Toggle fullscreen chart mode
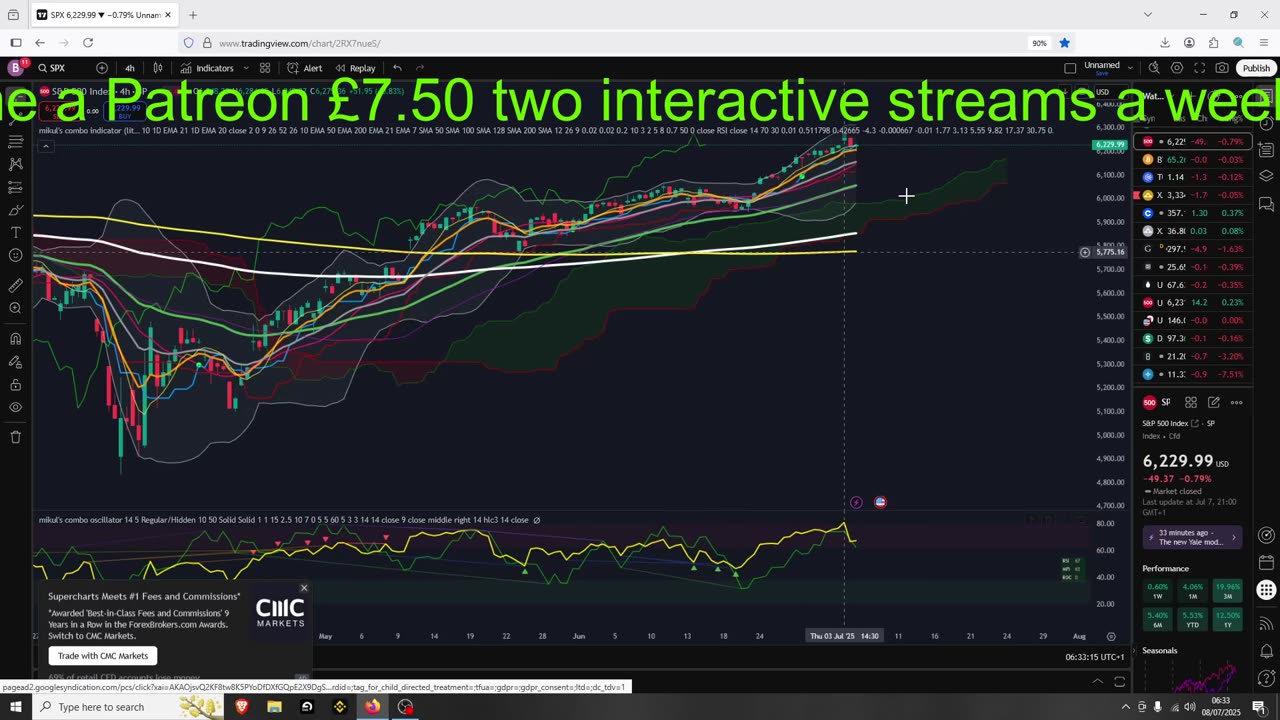The width and height of the screenshot is (1280, 720). point(1199,68)
